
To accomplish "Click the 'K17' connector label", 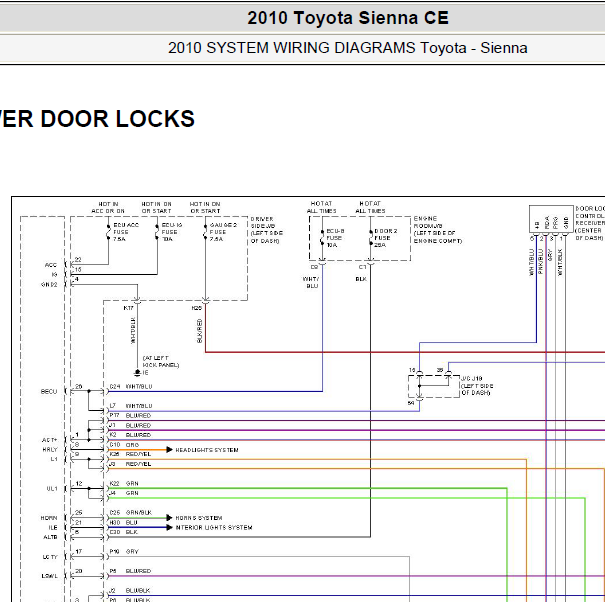I will [128, 308].
